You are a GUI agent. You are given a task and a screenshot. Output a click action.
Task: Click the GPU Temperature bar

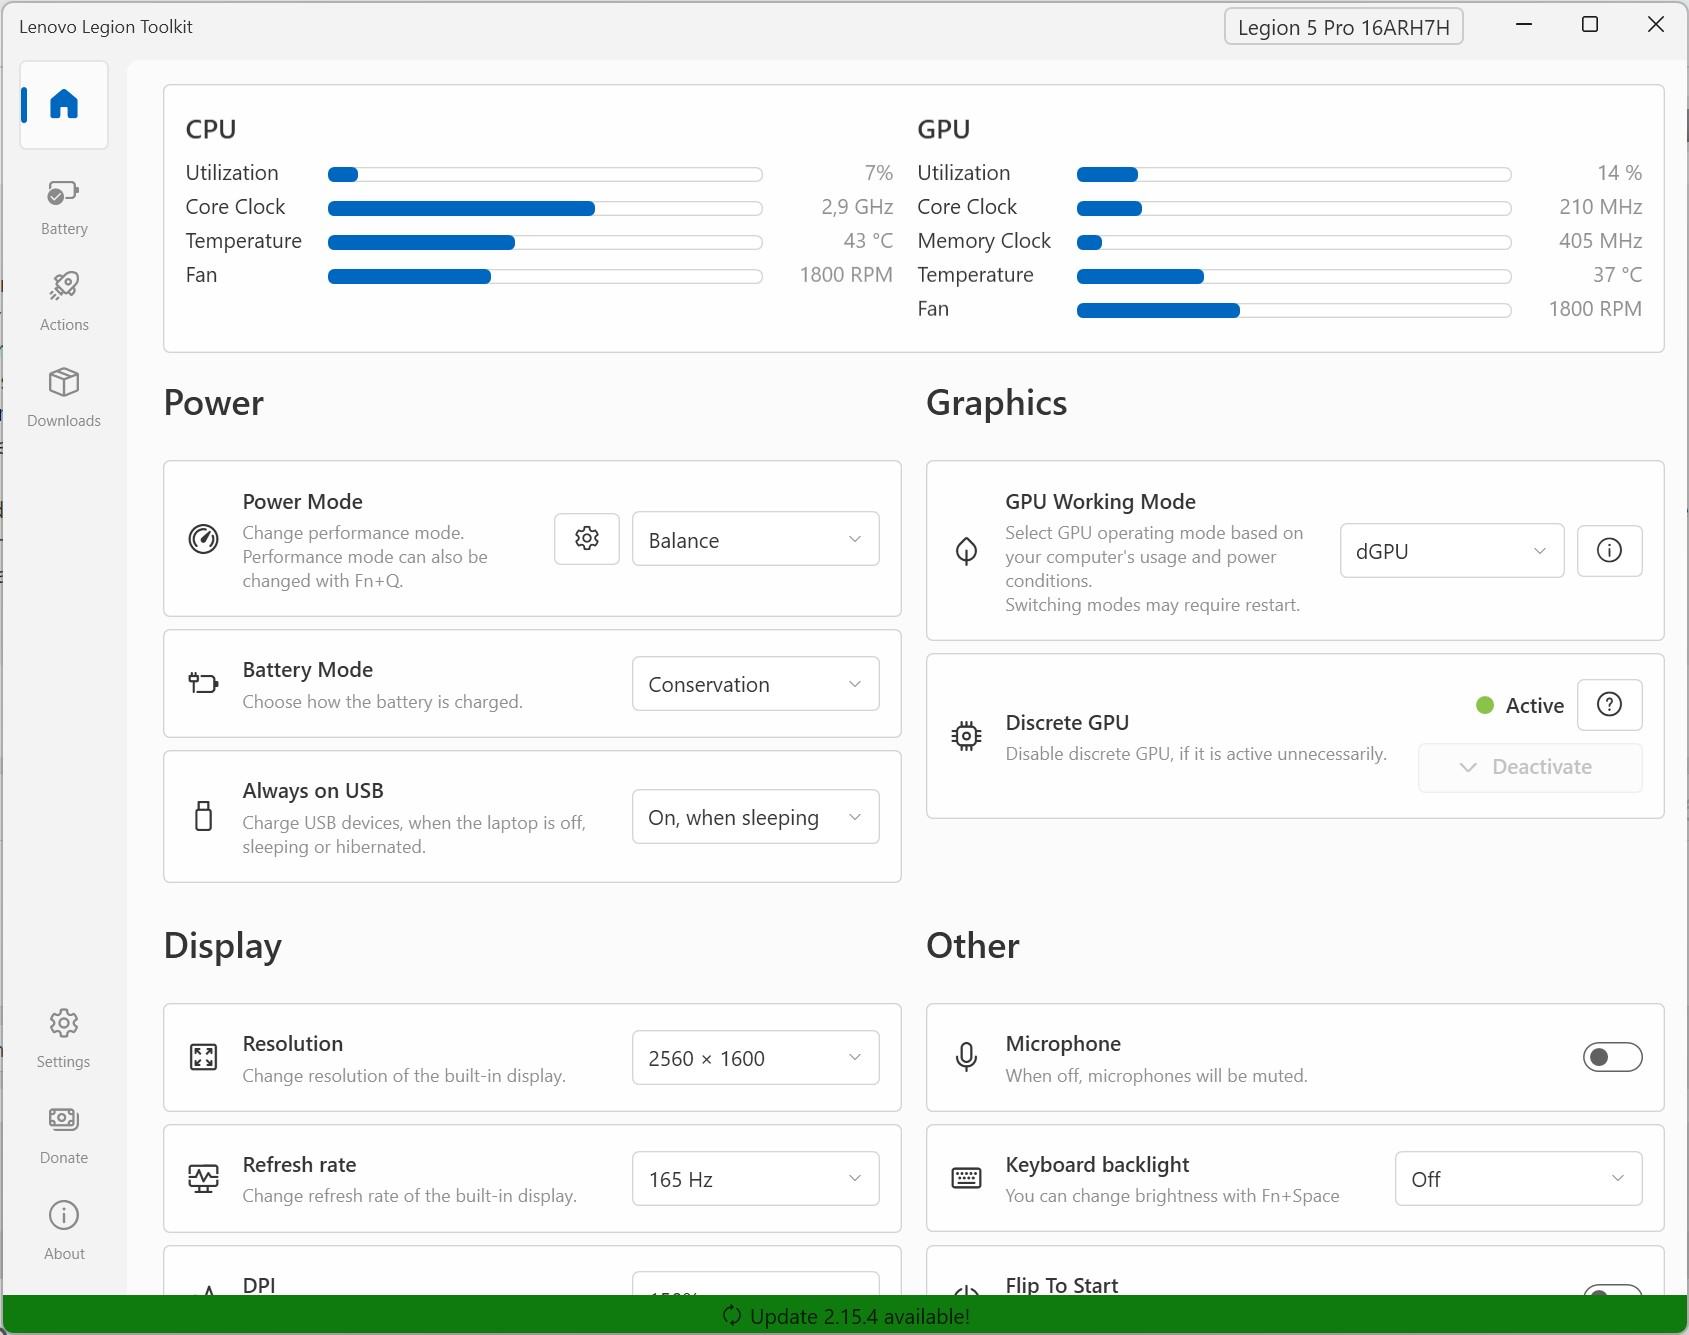coord(1293,276)
